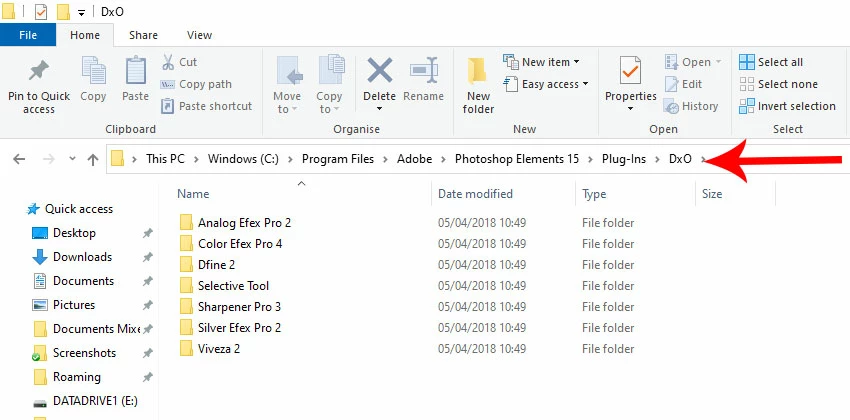Viewport: 850px width, 420px height.
Task: Sort by Type column header
Action: 594,193
